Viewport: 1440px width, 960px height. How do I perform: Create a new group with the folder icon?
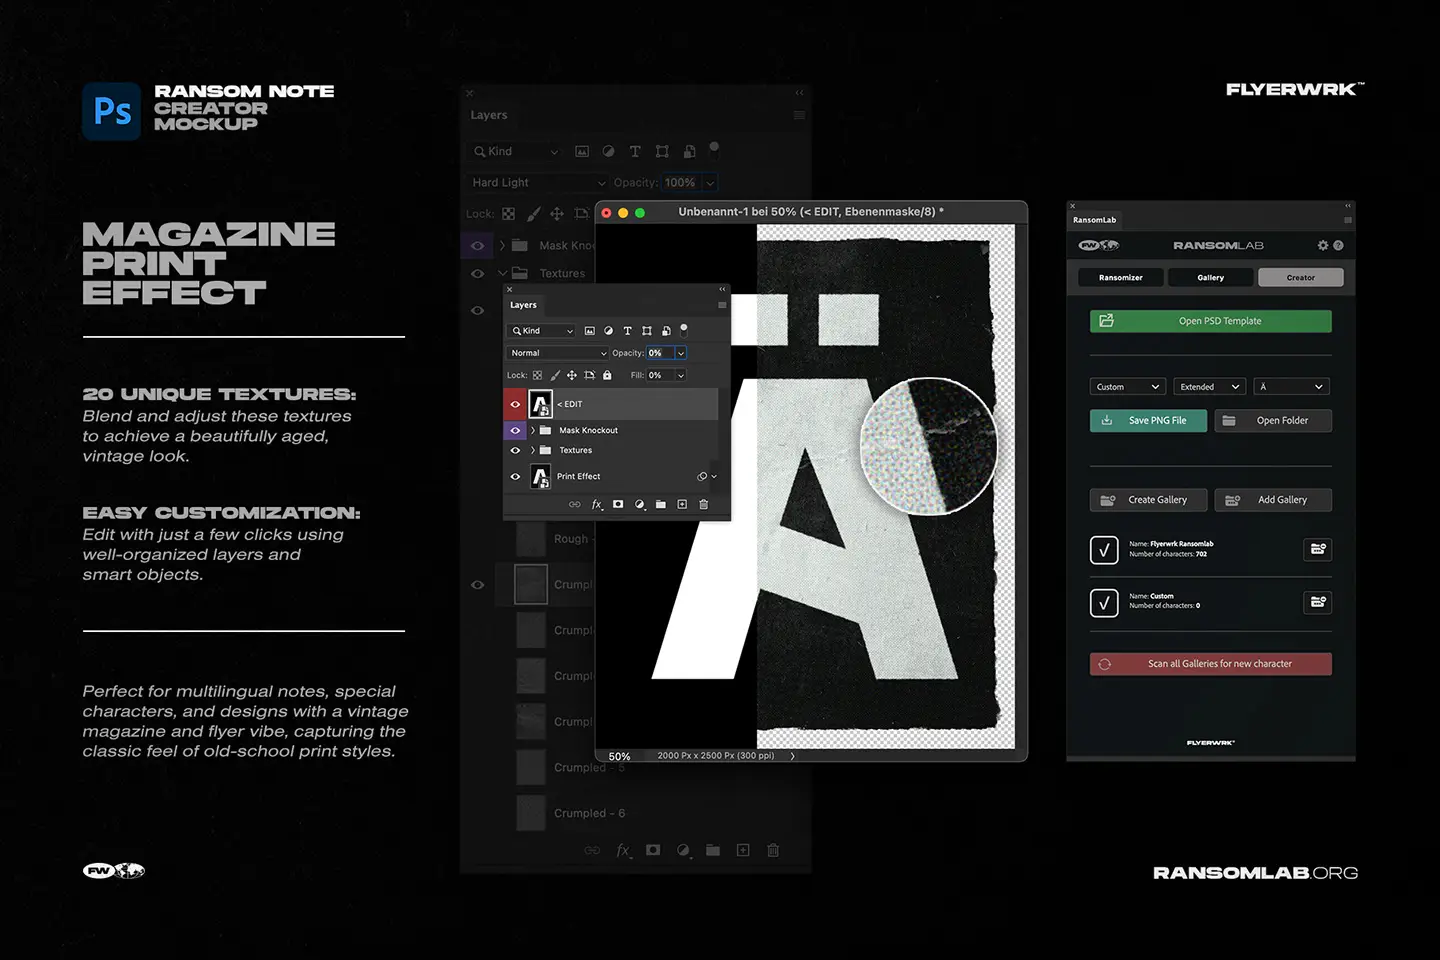pos(661,504)
